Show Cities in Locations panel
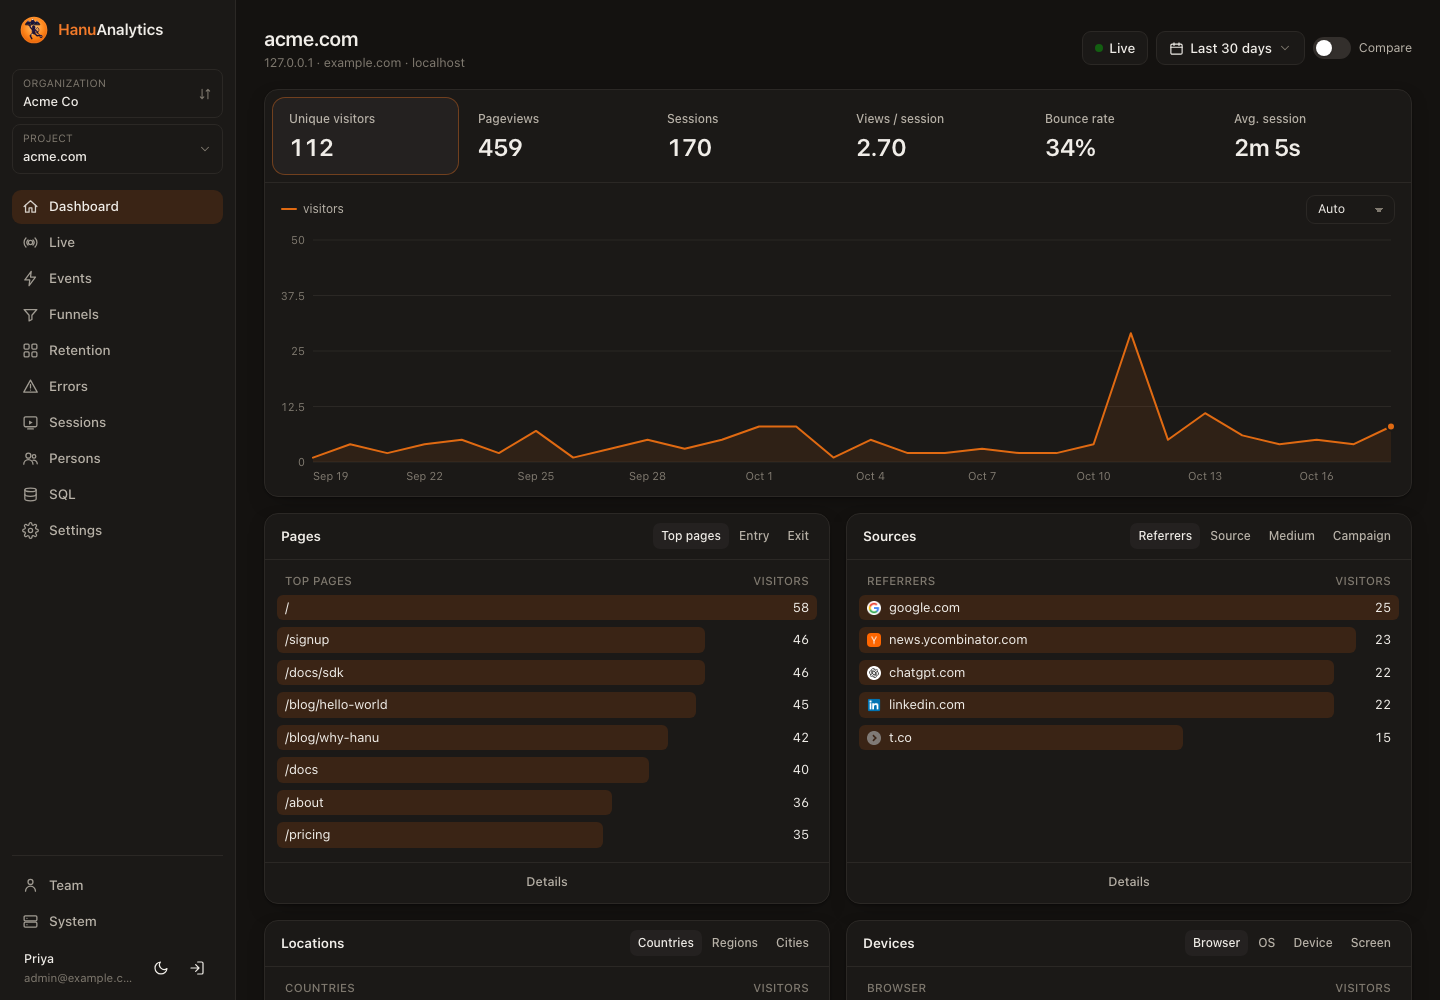This screenshot has width=1440, height=1000. 792,943
